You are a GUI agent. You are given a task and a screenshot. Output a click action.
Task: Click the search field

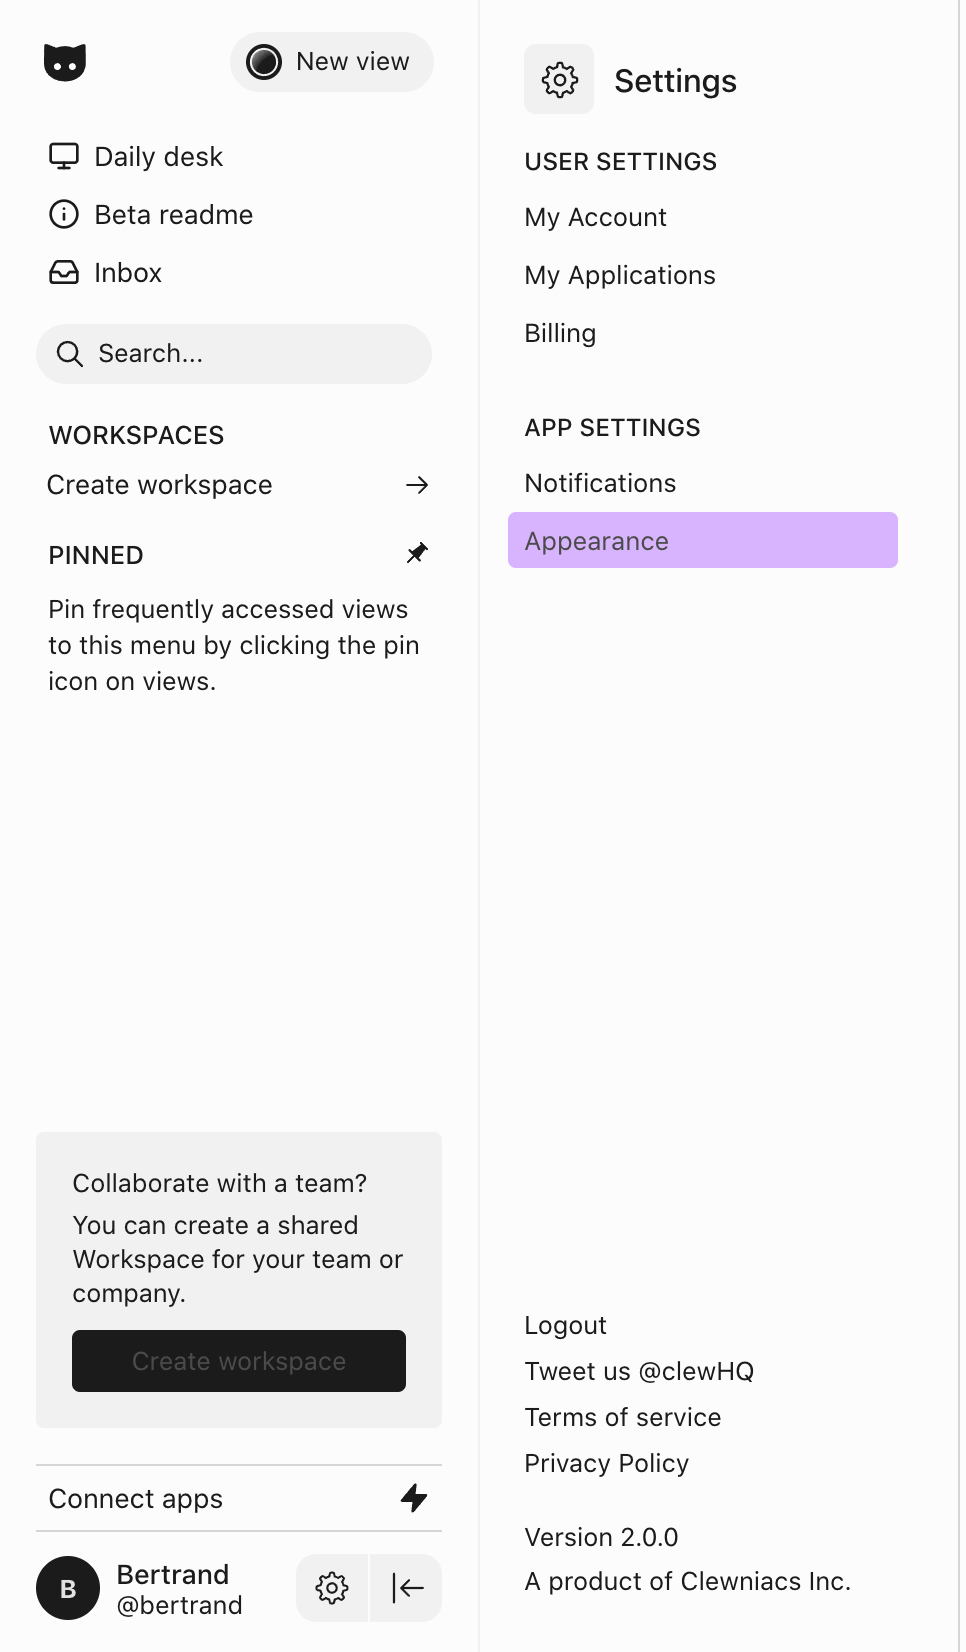point(233,353)
